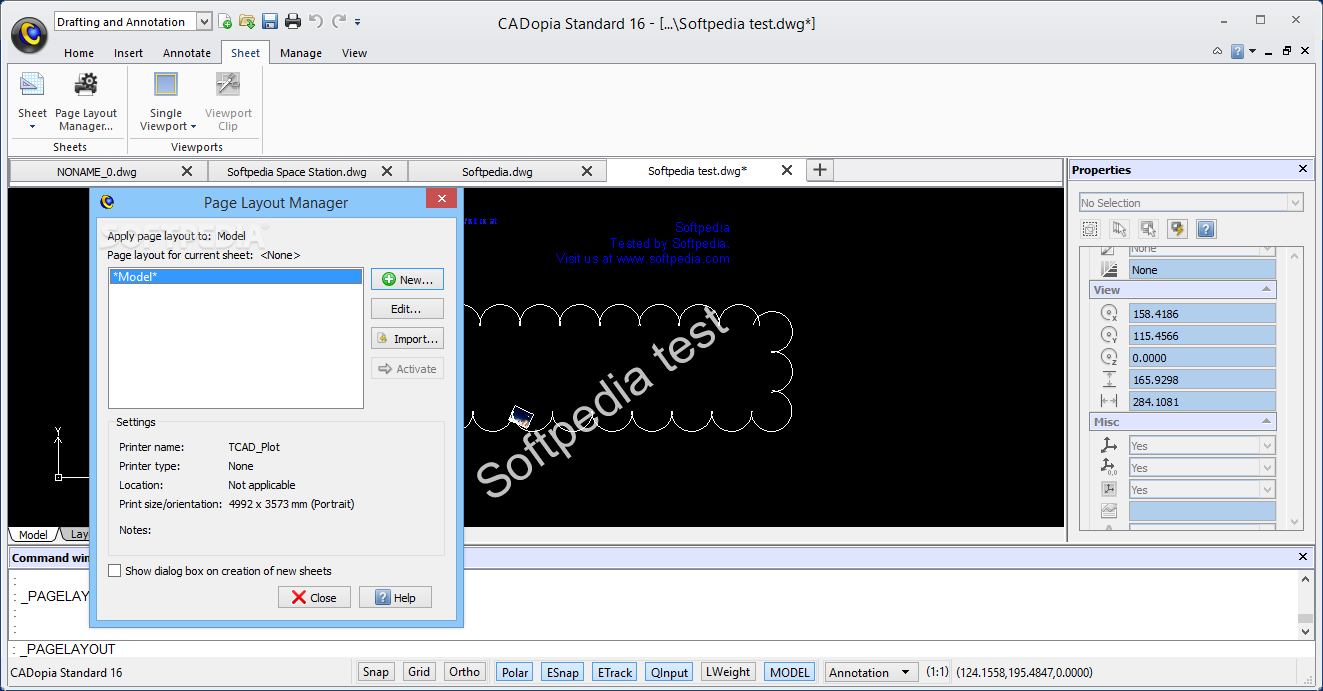
Task: Click the Open folder icon in quick access toolbar
Action: tap(247, 21)
